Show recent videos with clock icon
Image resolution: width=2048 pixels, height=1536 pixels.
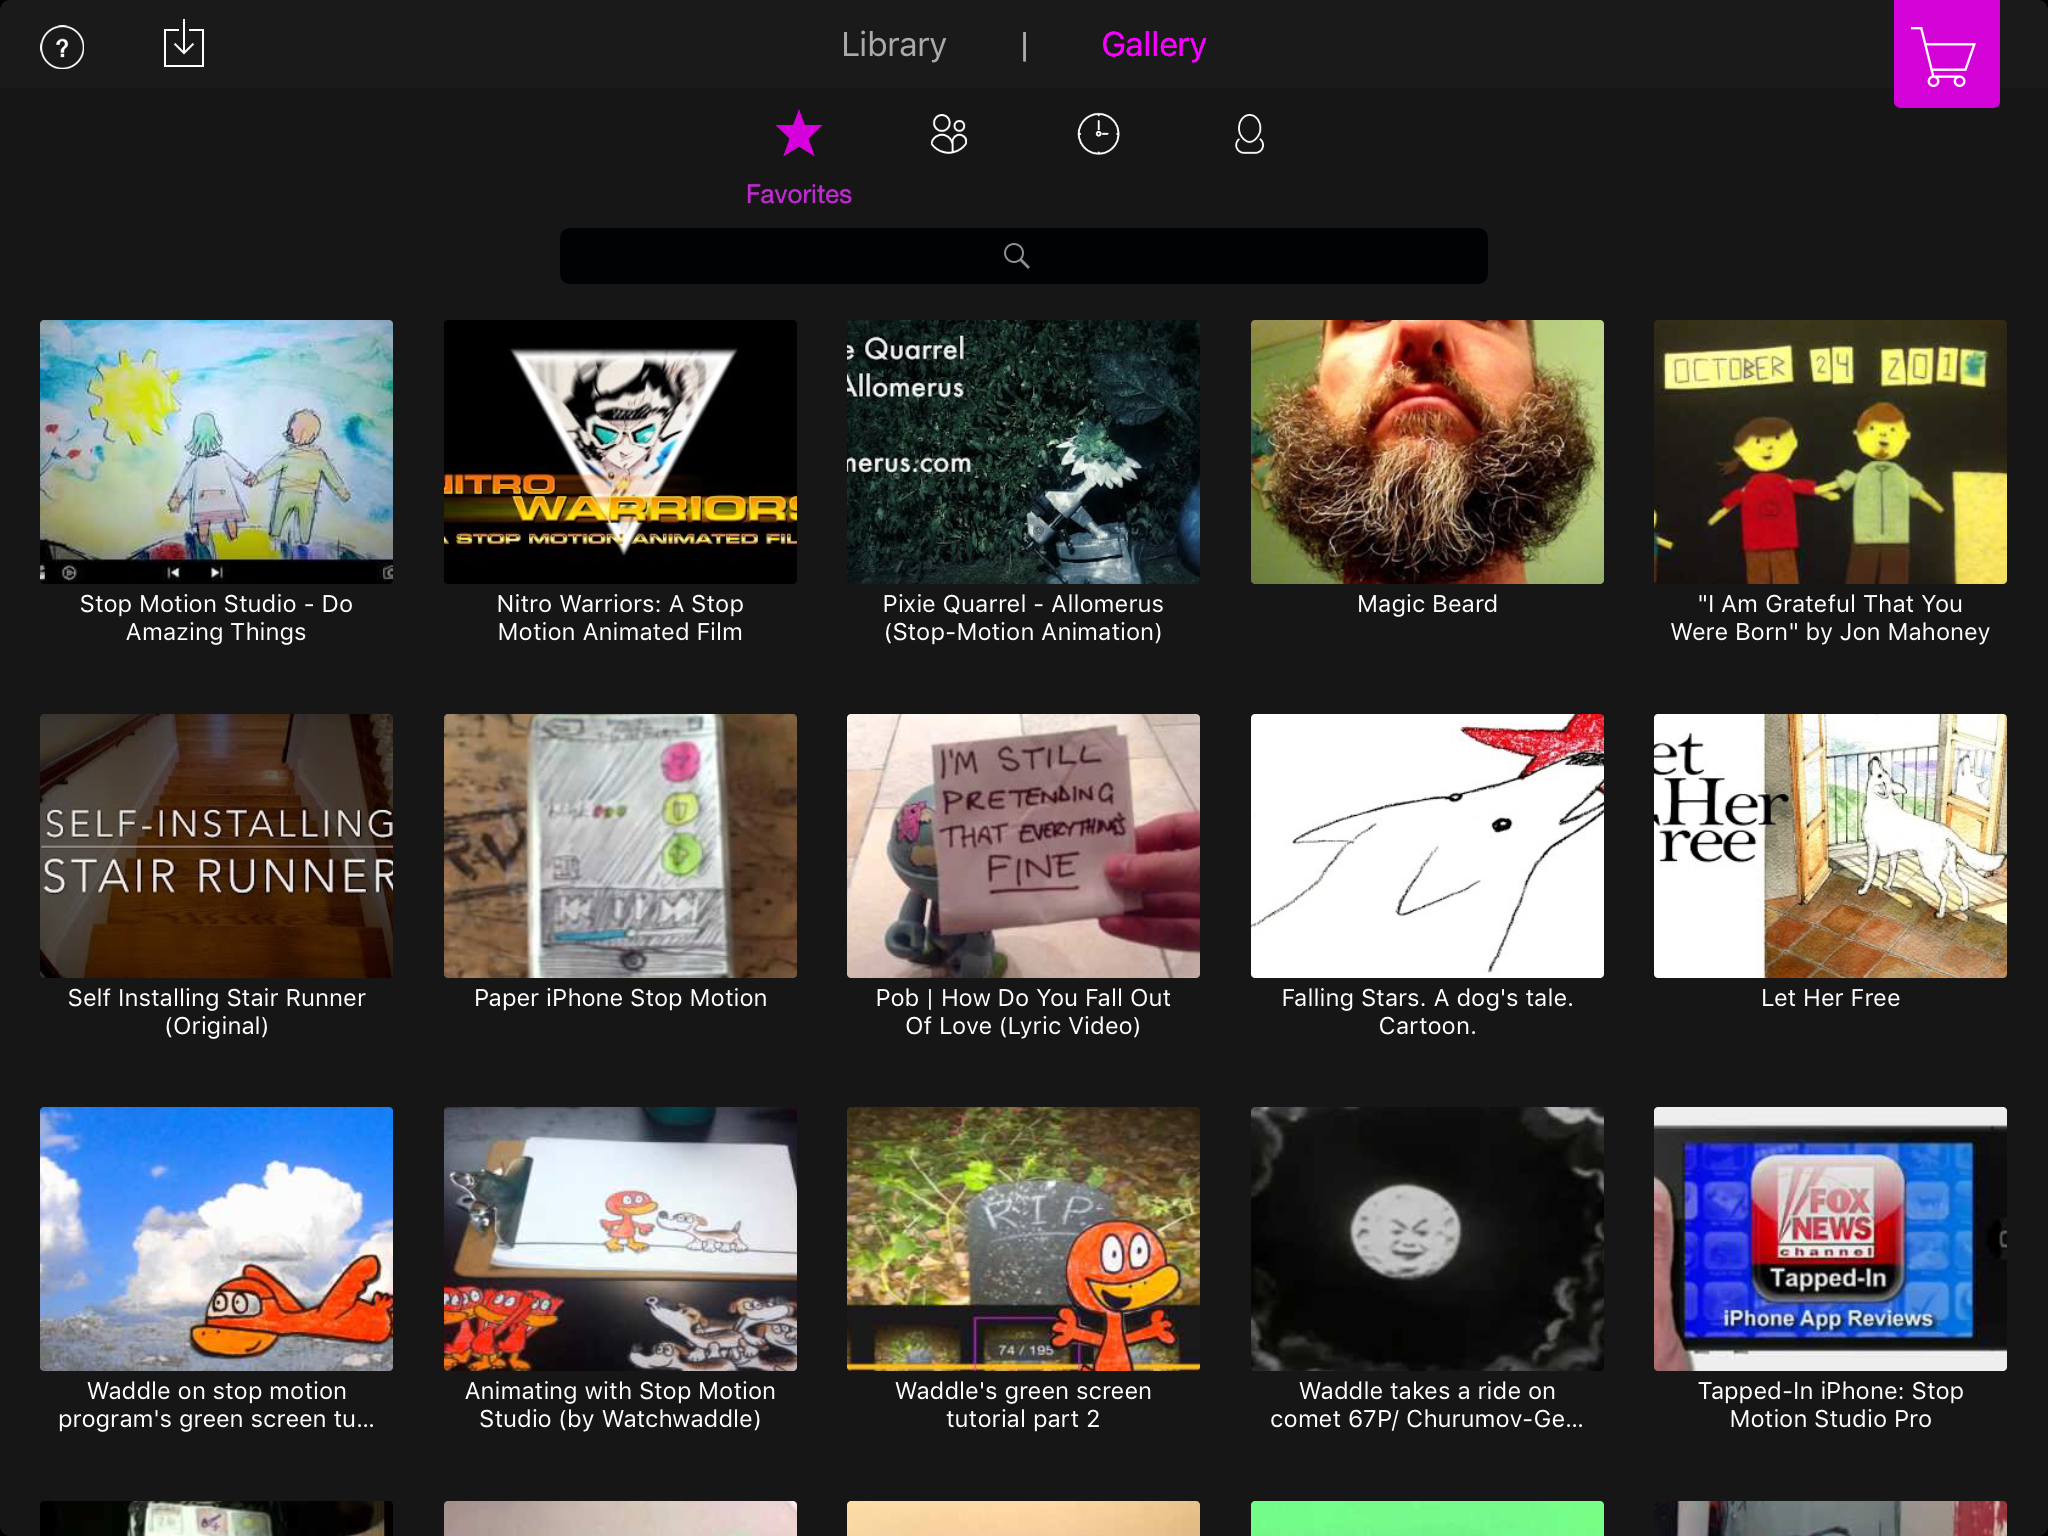point(1098,134)
